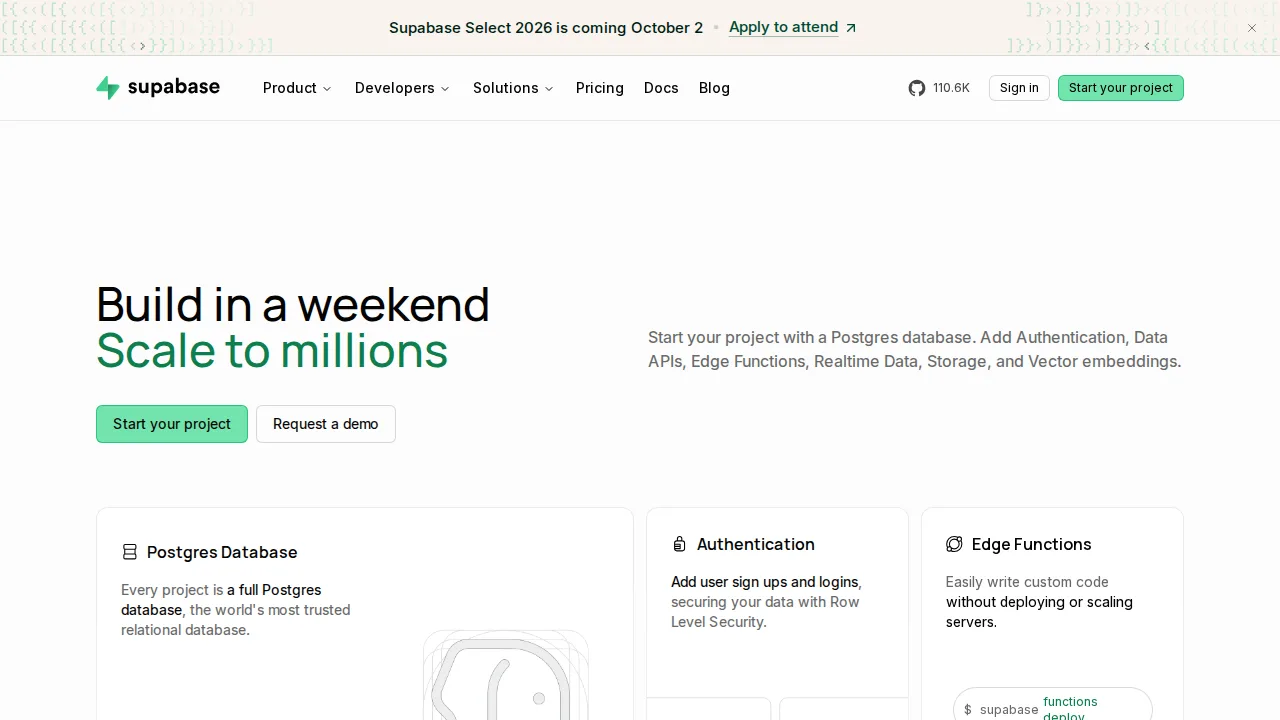Open the Docs page
1280x720 pixels.
click(x=661, y=88)
